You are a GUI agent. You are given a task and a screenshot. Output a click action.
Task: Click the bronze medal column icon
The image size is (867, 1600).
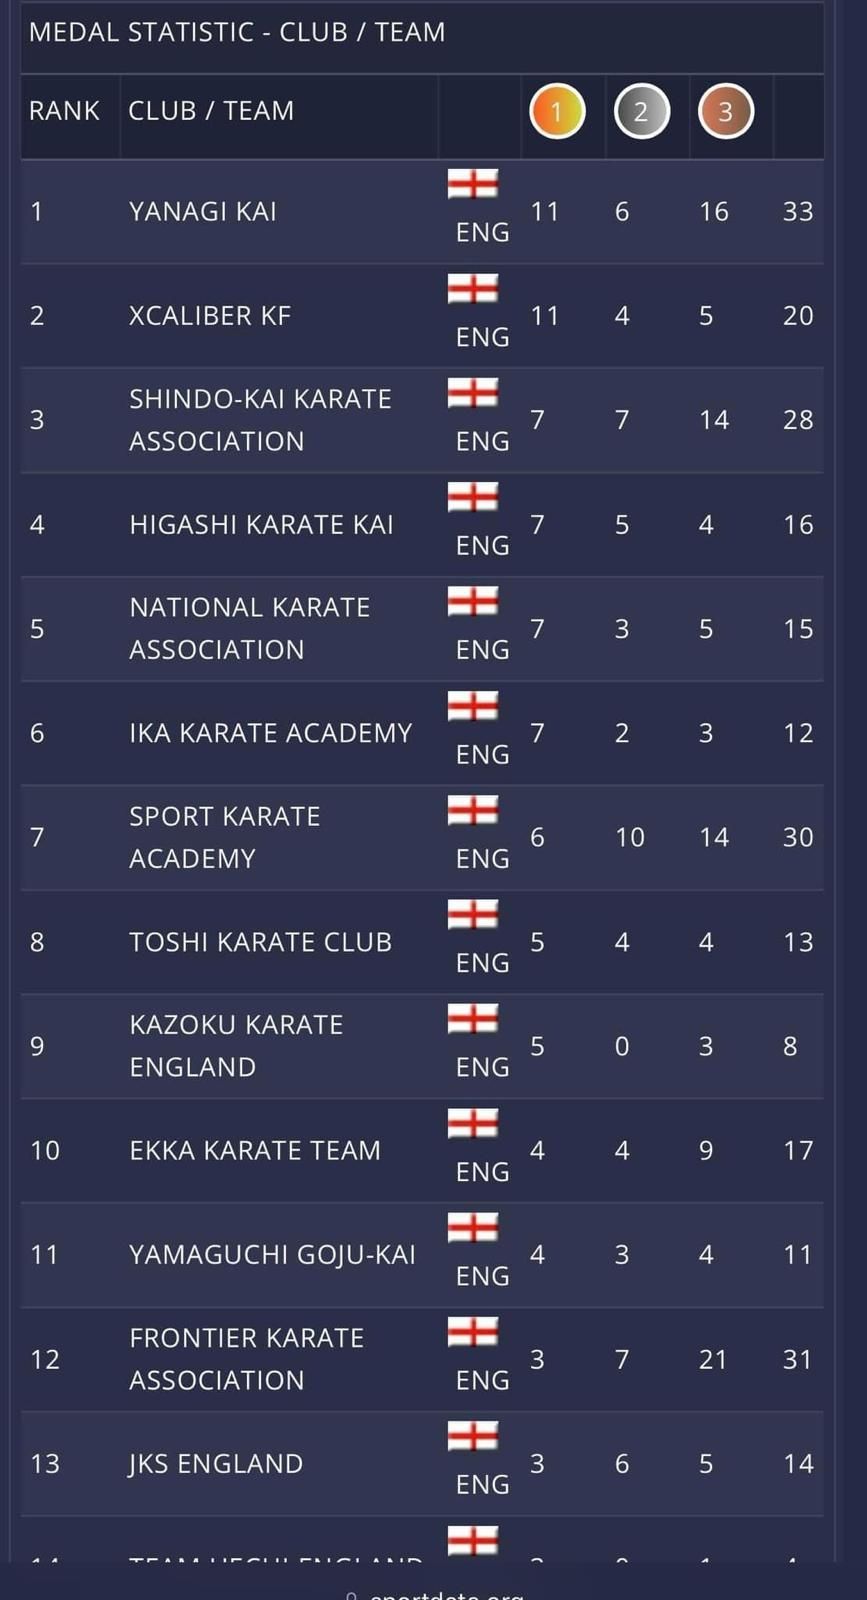point(725,111)
